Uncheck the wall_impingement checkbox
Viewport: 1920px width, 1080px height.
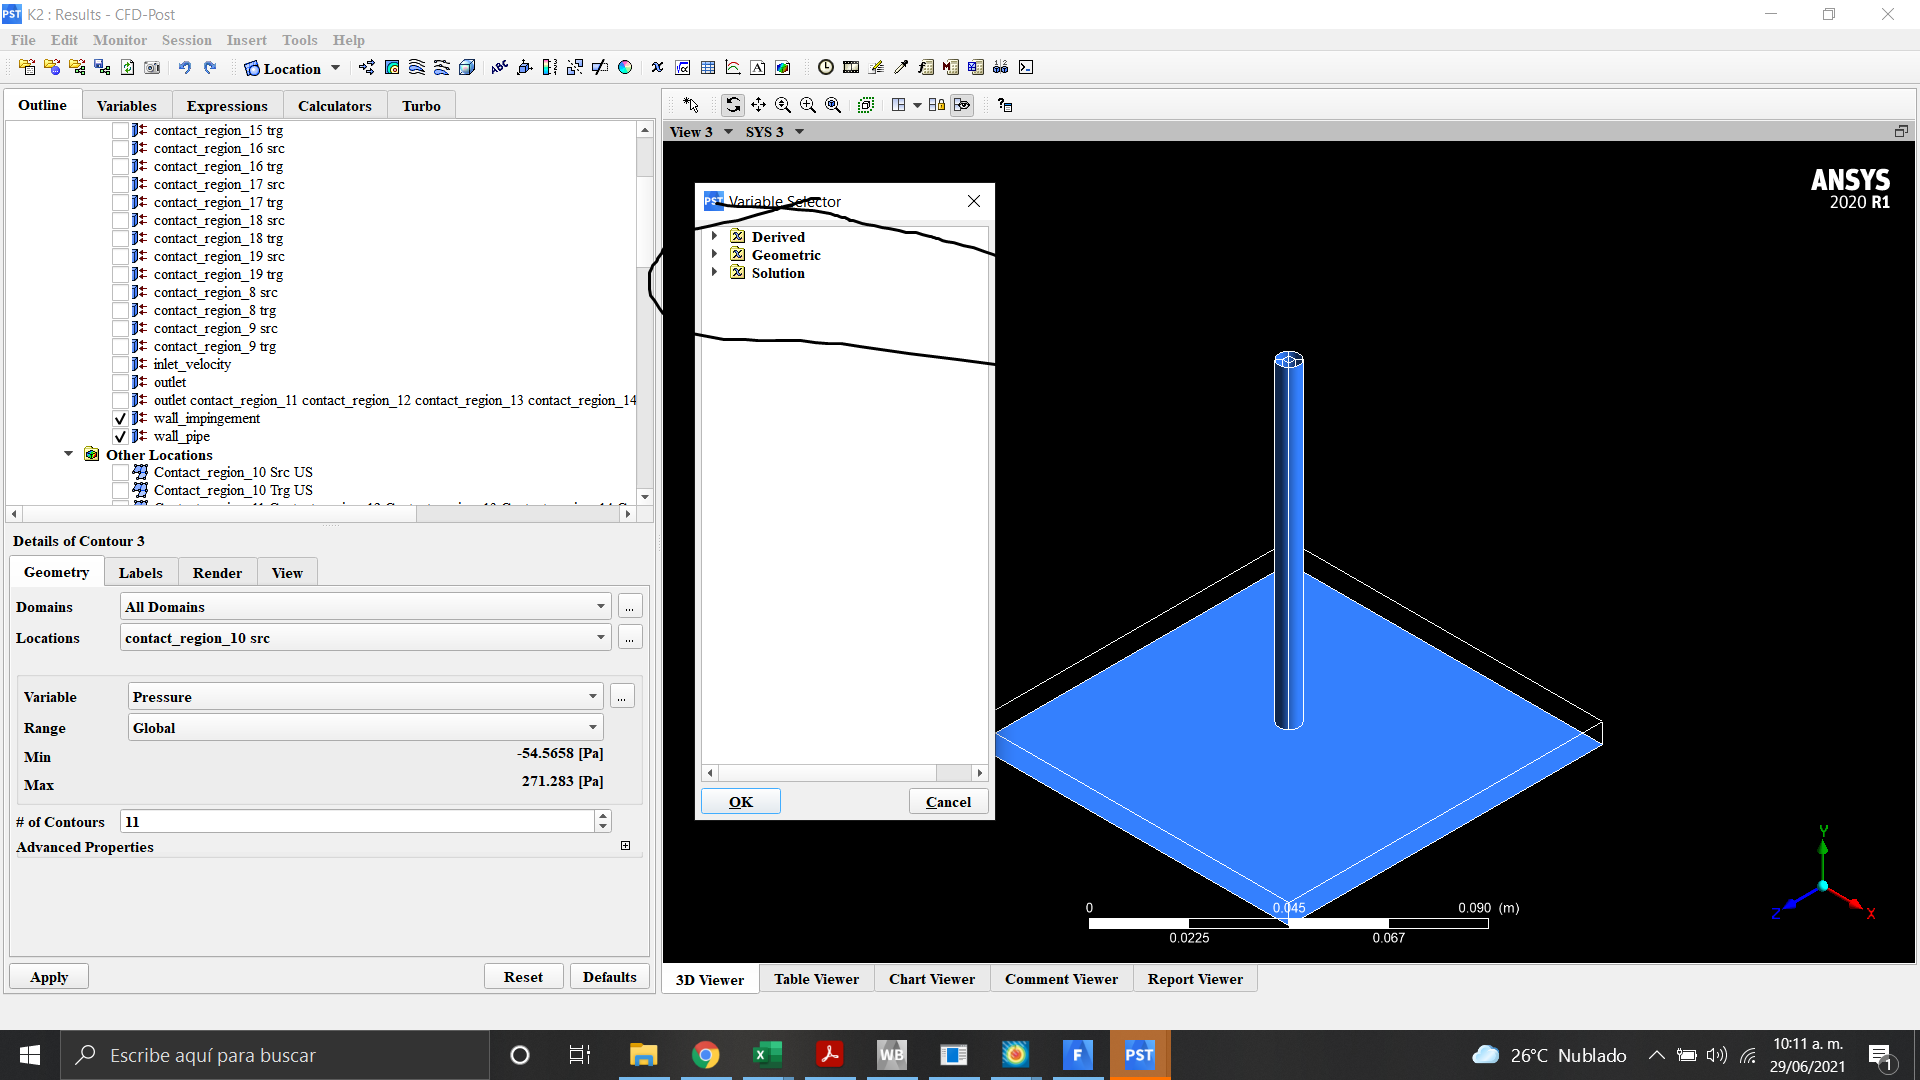click(120, 419)
